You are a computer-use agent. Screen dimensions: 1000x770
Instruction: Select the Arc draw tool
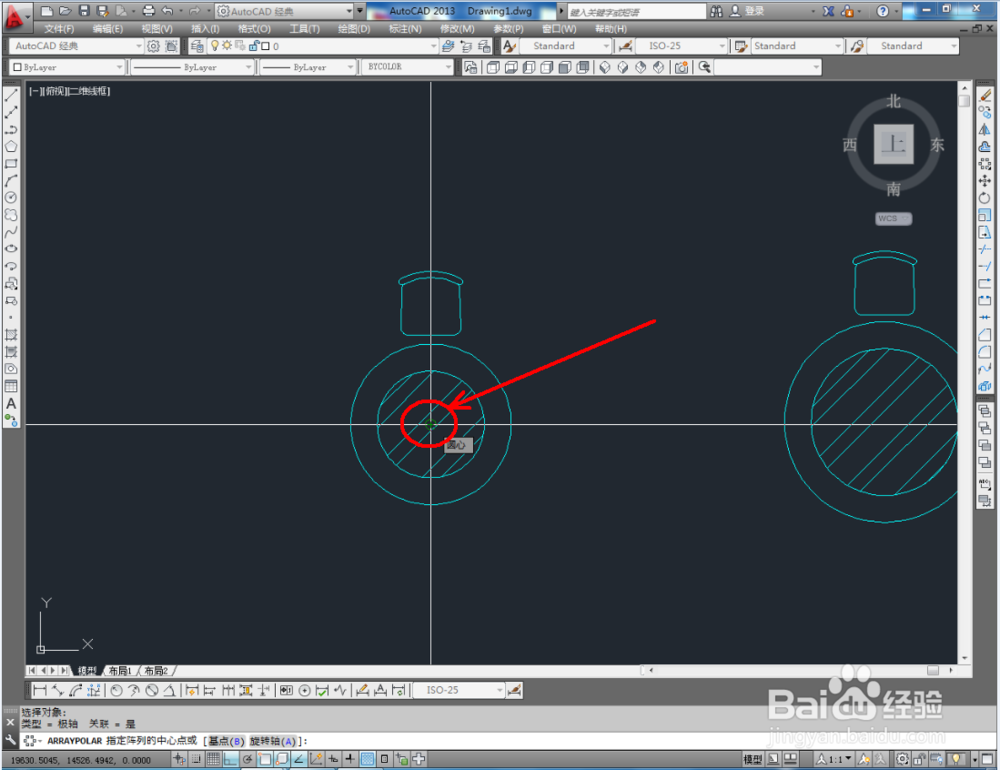coord(11,181)
